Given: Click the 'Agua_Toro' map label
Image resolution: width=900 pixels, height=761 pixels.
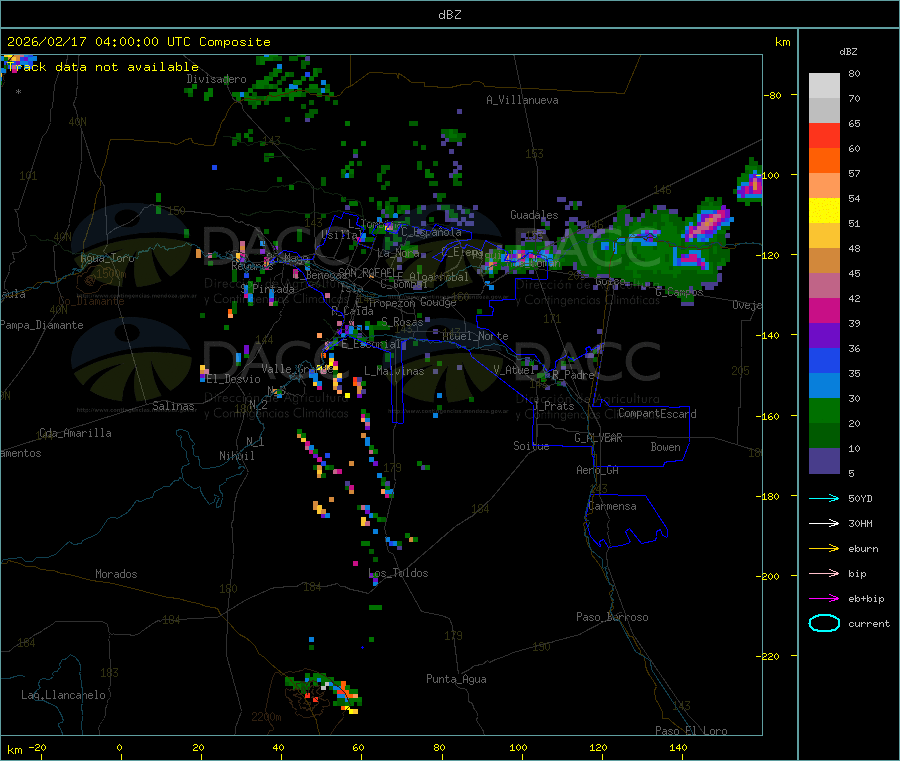Looking at the screenshot, I should 107,258.
